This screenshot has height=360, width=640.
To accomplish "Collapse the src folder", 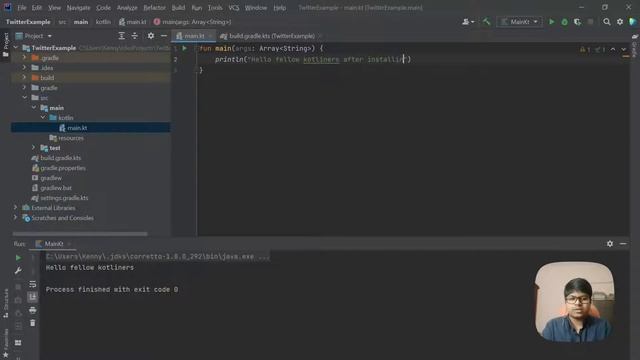I will click(x=24, y=98).
